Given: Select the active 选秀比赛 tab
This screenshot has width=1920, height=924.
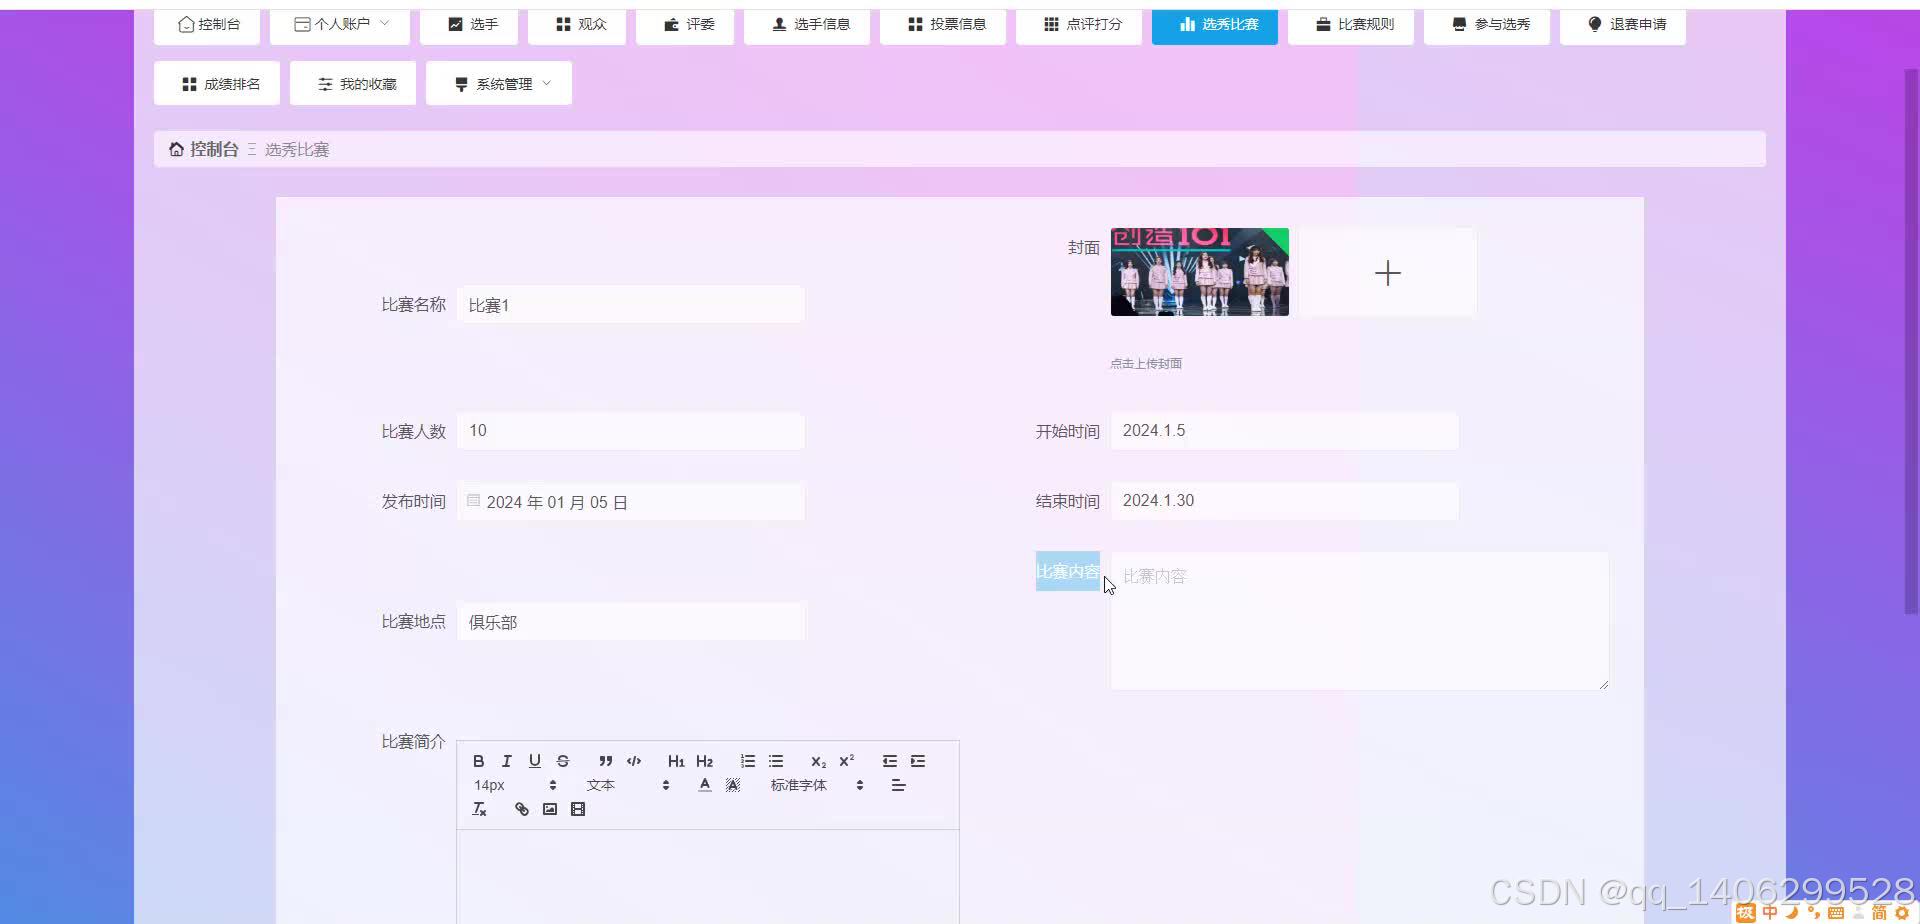Looking at the screenshot, I should [x=1215, y=24].
